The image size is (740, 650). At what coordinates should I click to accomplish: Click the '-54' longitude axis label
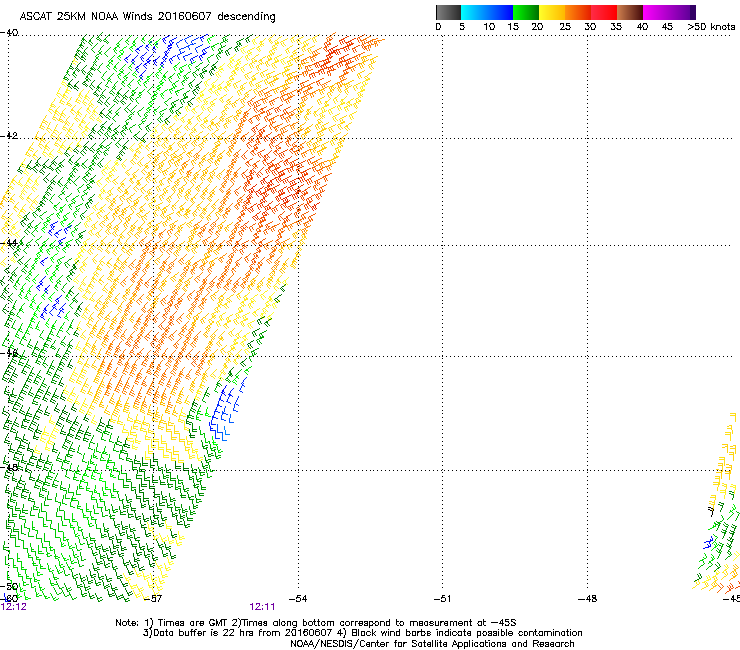click(x=298, y=599)
